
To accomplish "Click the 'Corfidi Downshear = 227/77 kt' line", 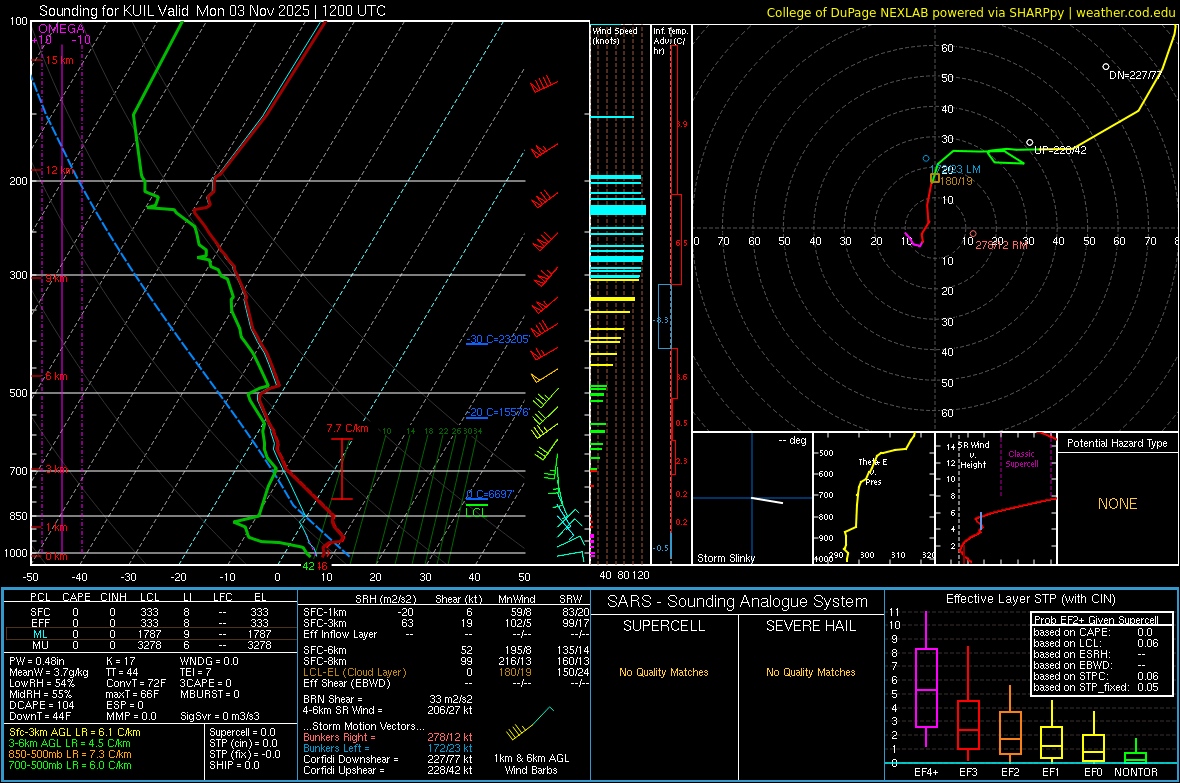I will (388, 759).
